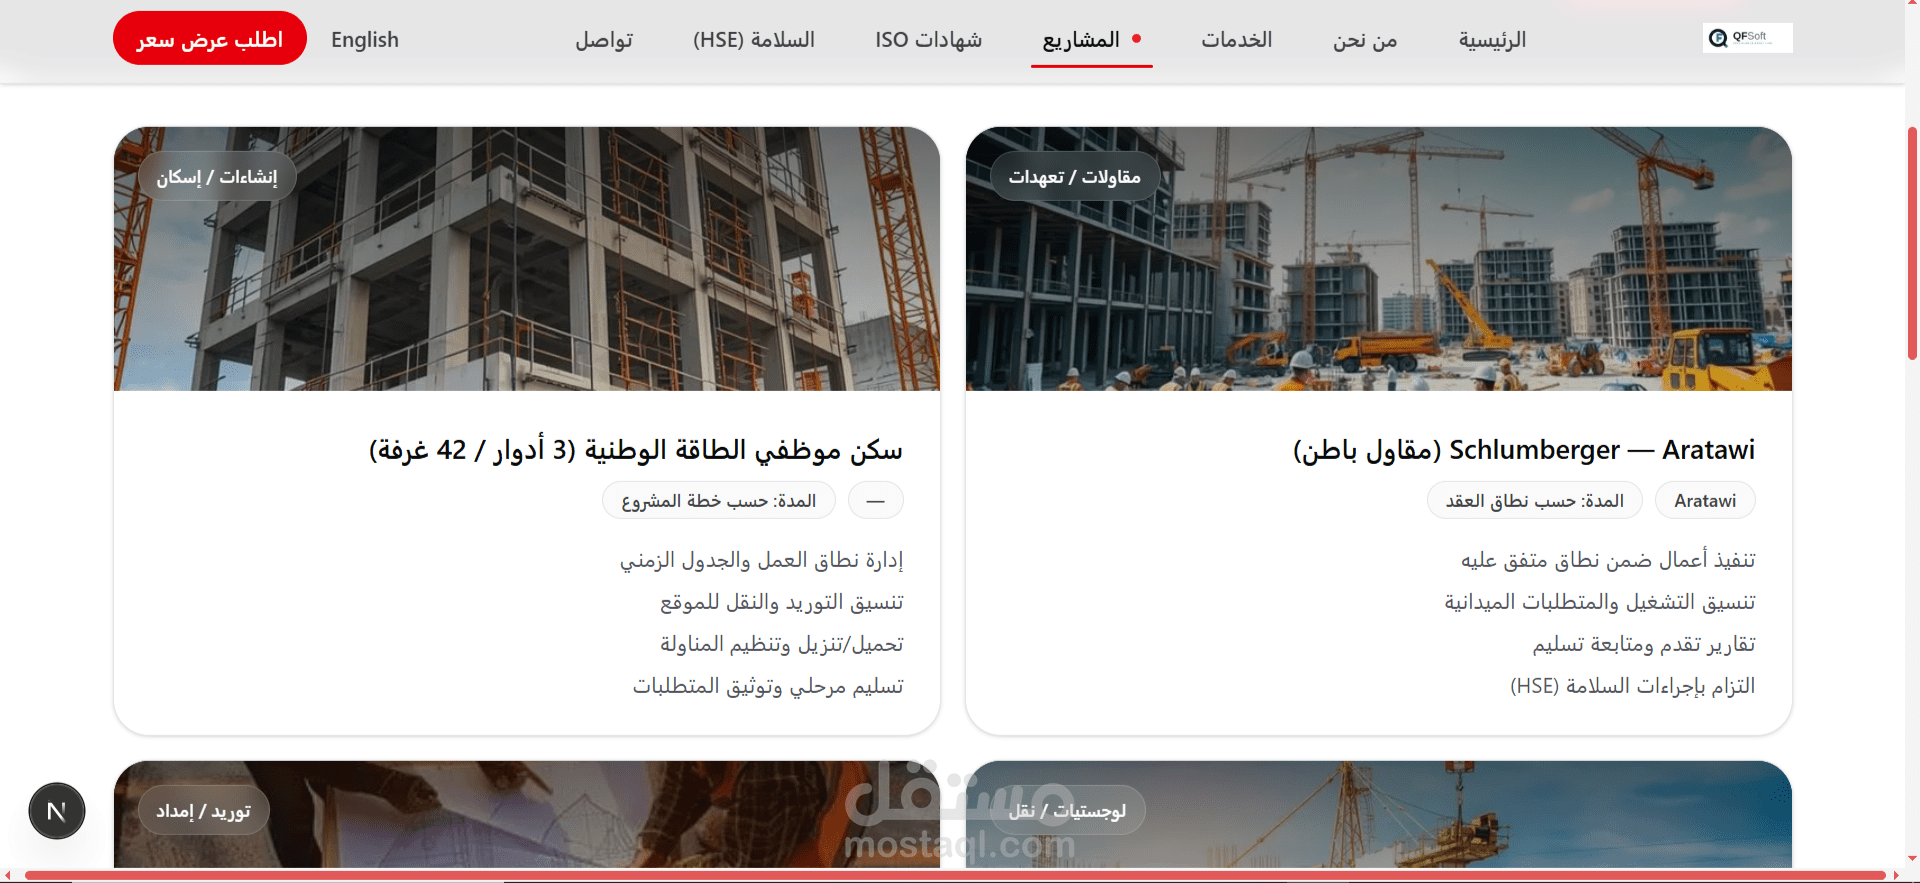Click the vertical page scrollbar thumb
The height and width of the screenshot is (883, 1920).
point(1912,242)
